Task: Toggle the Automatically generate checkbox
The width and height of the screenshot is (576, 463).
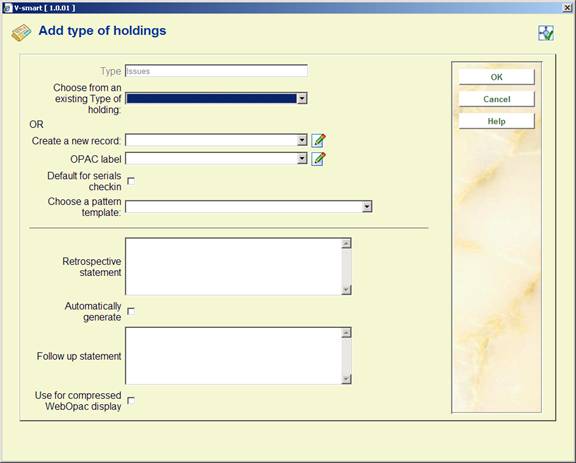Action: click(131, 312)
